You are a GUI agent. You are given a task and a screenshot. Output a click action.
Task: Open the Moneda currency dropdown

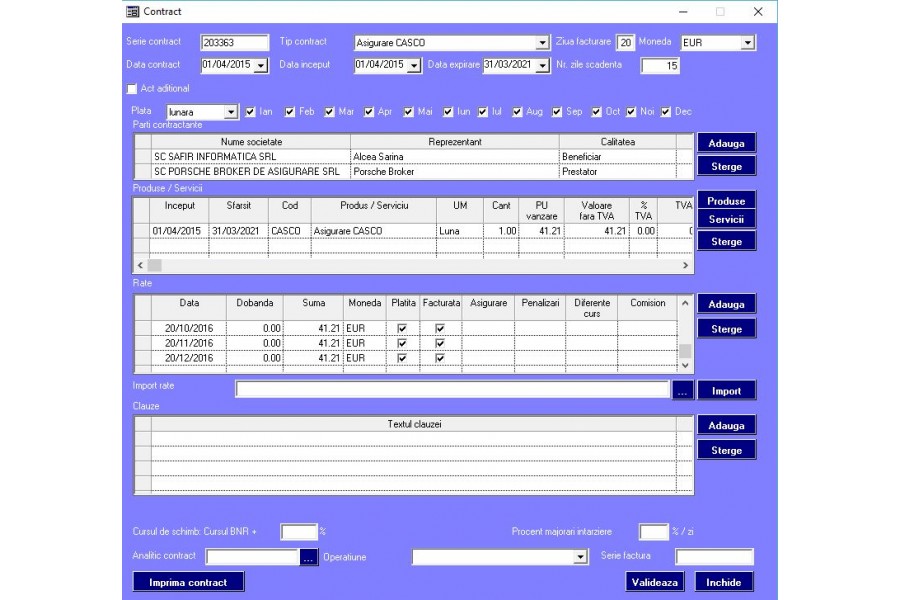click(747, 42)
